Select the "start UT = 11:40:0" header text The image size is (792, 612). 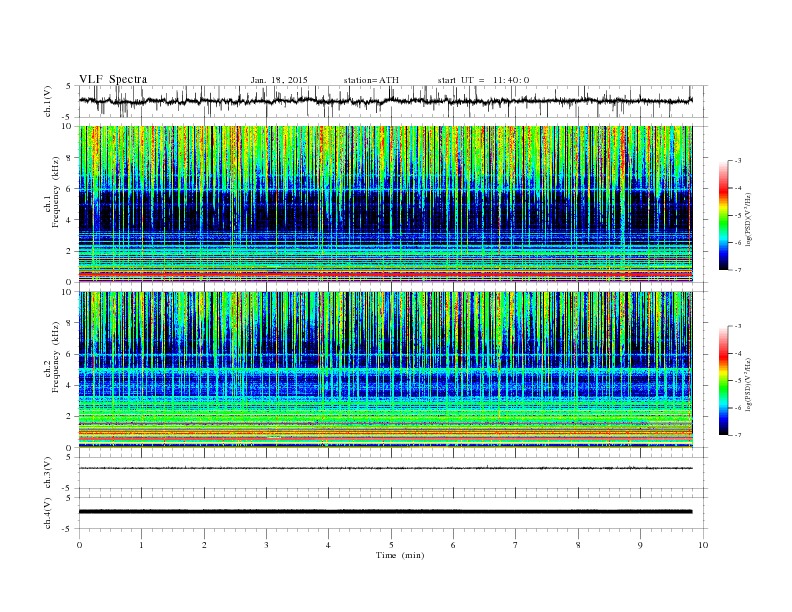pos(483,80)
